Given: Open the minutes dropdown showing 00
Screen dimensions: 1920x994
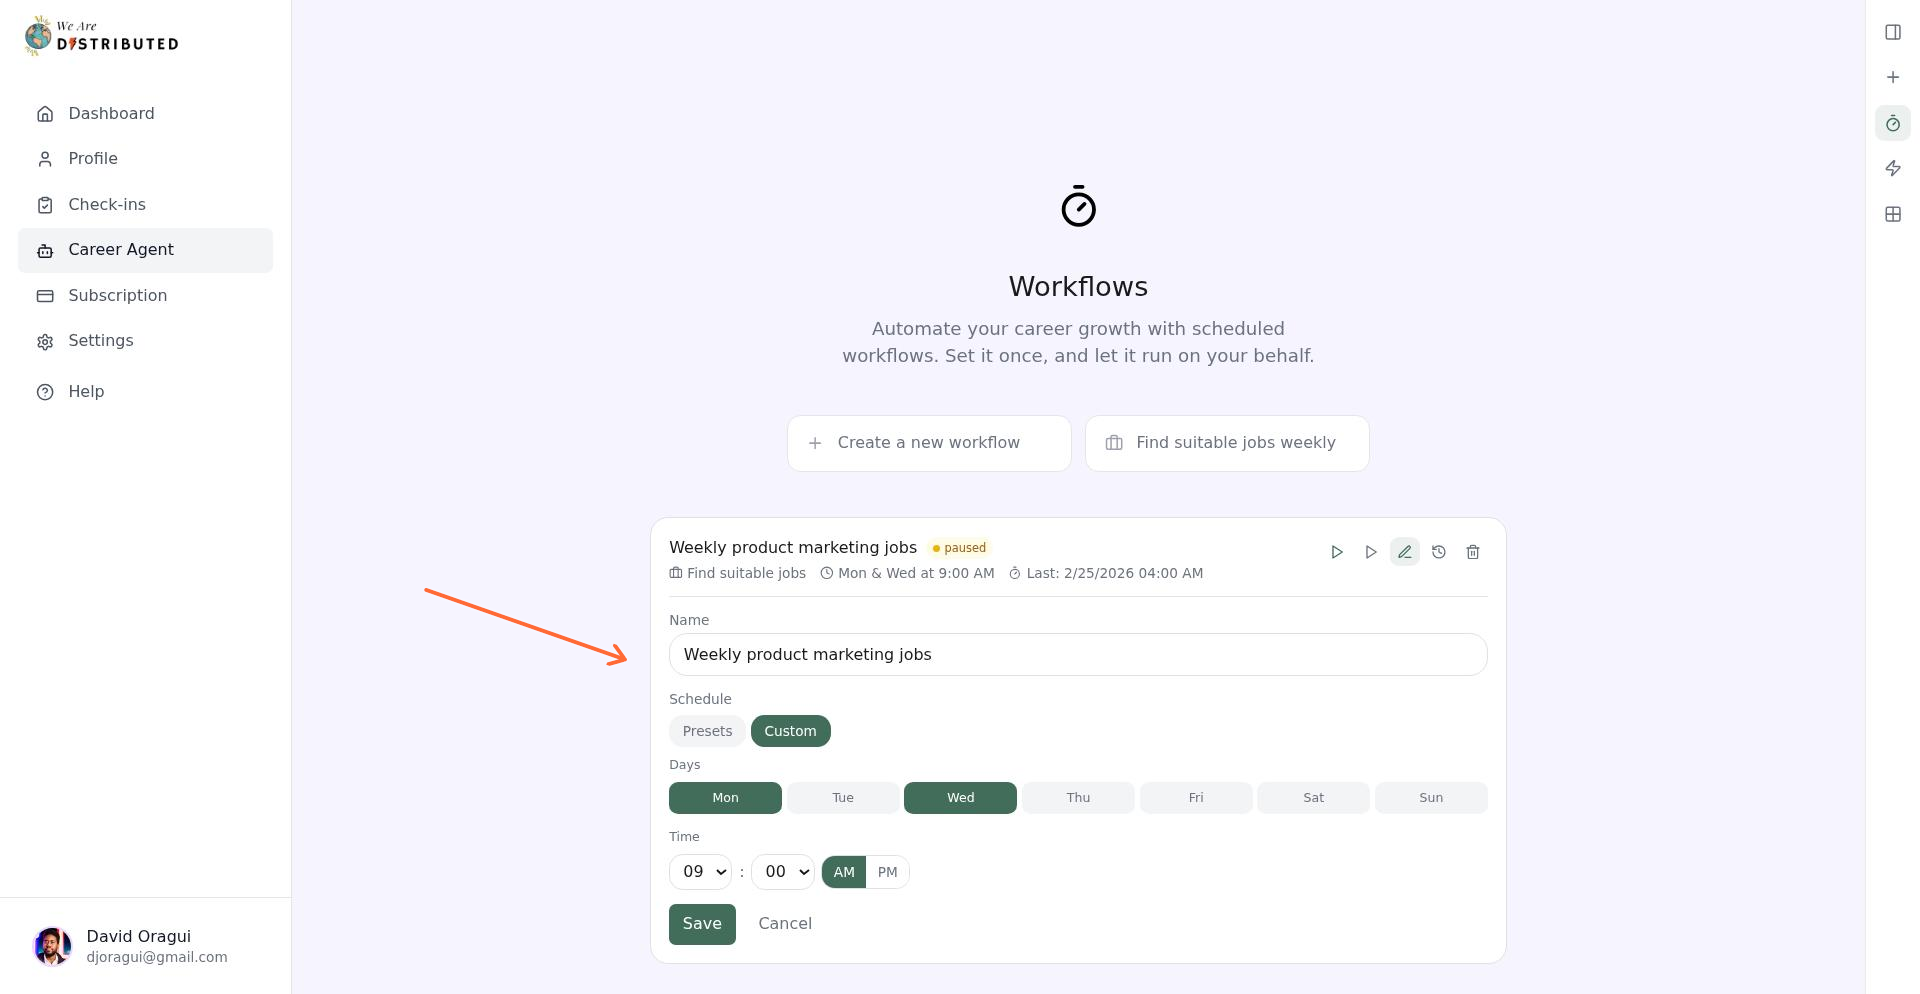Looking at the screenshot, I should [783, 871].
